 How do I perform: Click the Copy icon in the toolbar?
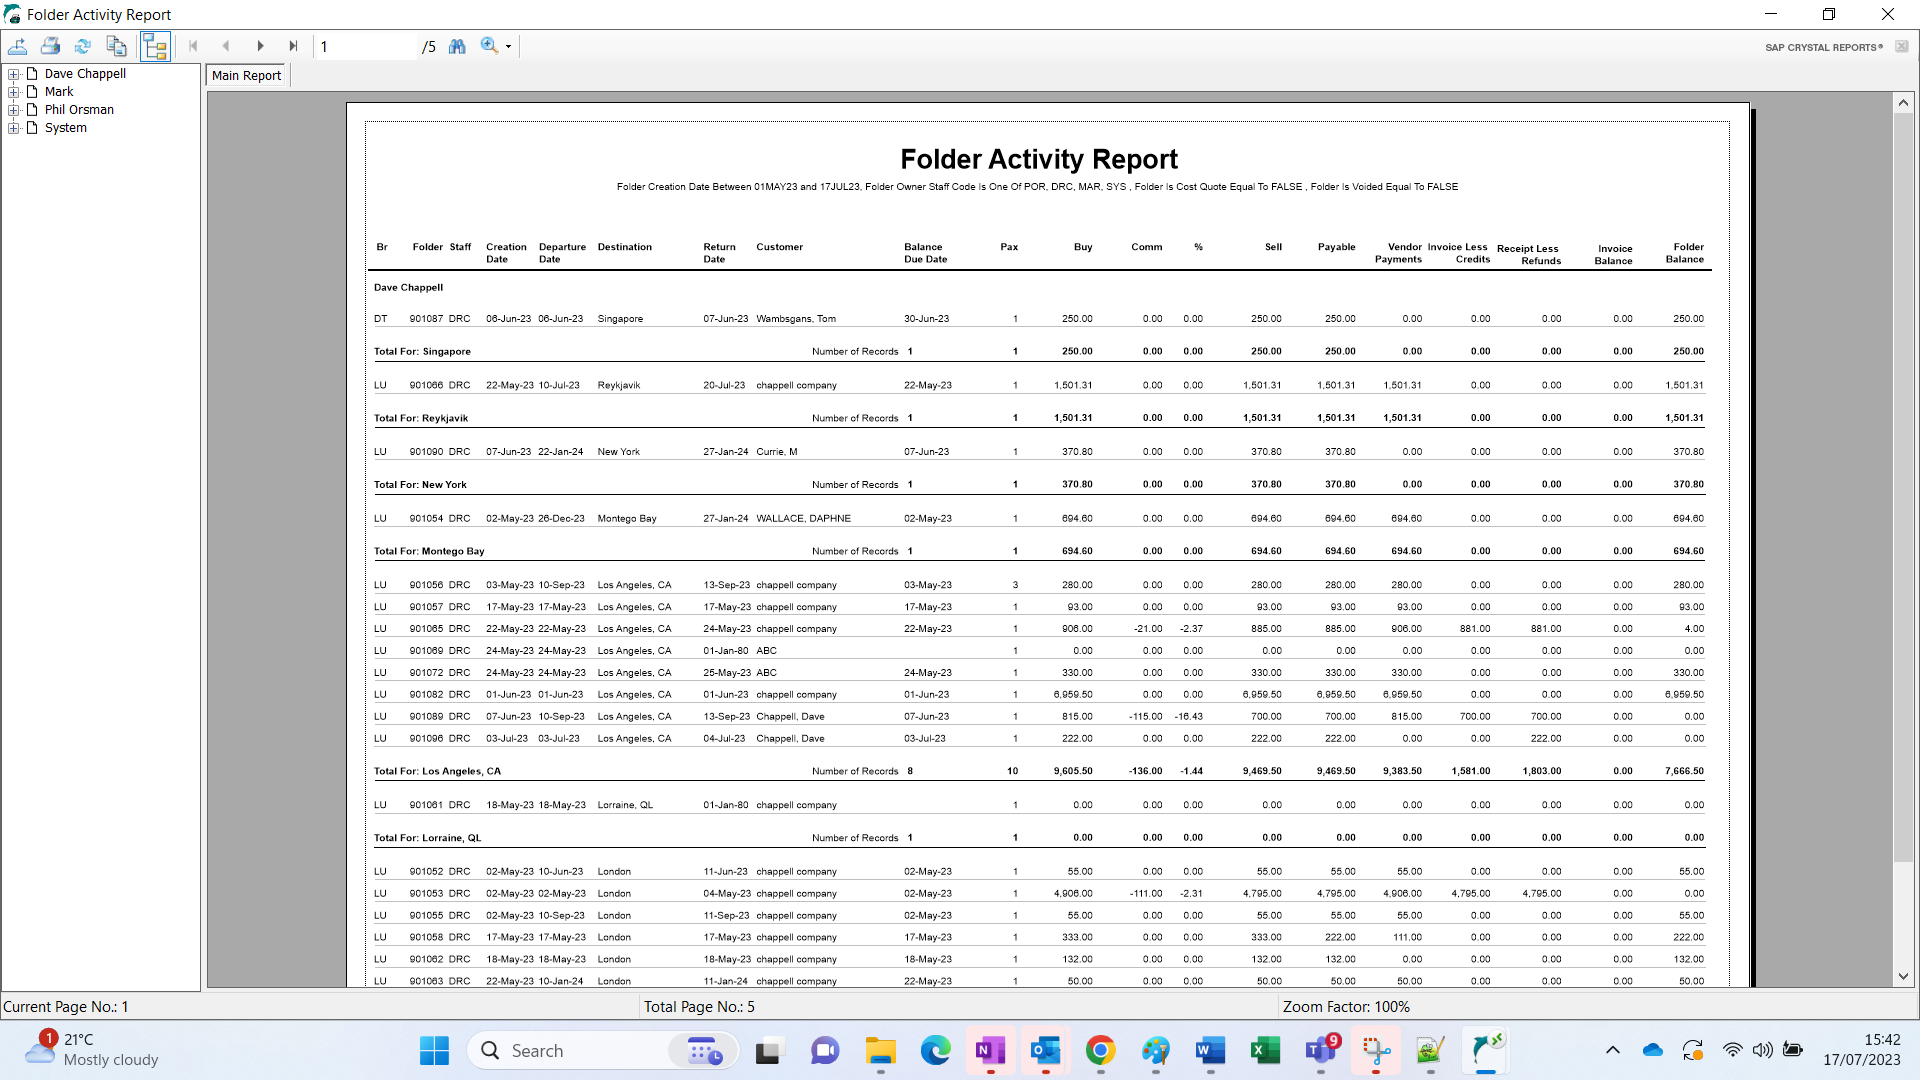coord(117,46)
